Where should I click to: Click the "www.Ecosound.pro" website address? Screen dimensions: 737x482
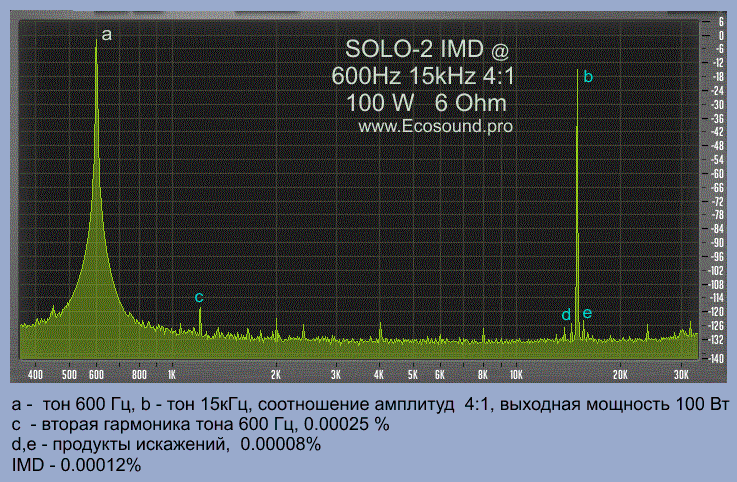pyautogui.click(x=435, y=126)
